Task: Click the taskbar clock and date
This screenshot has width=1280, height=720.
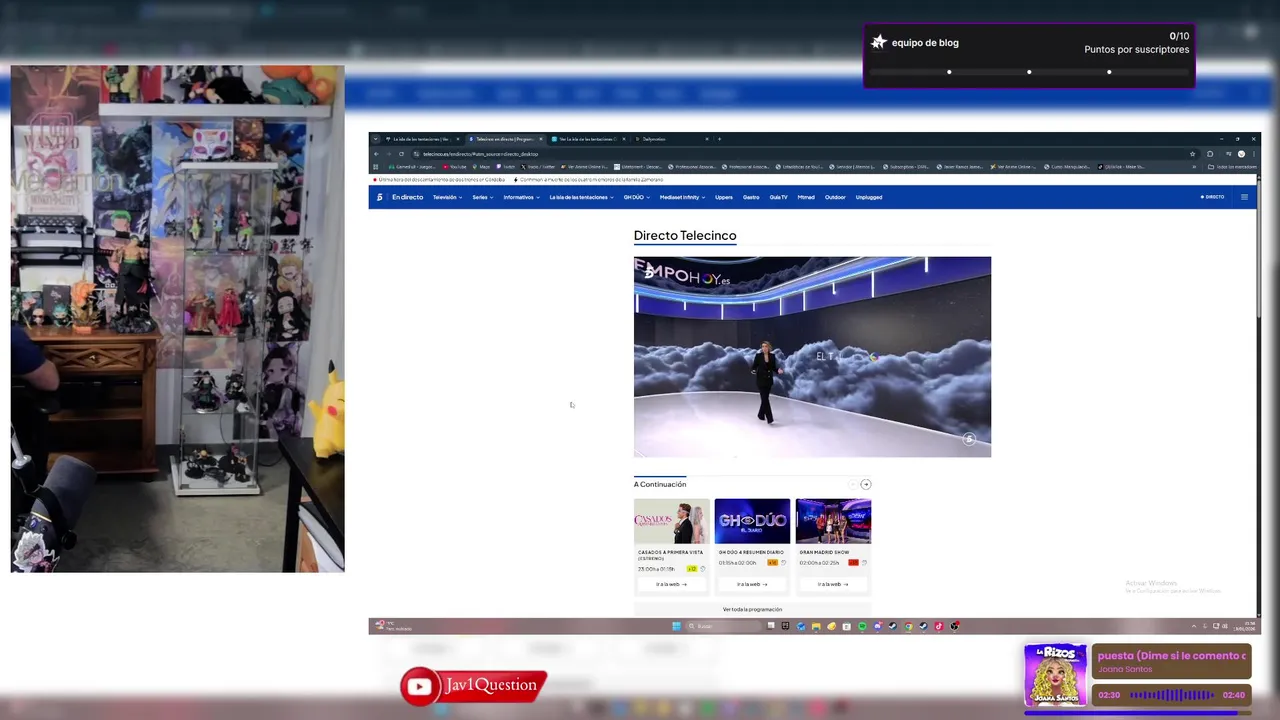Action: (x=1244, y=626)
